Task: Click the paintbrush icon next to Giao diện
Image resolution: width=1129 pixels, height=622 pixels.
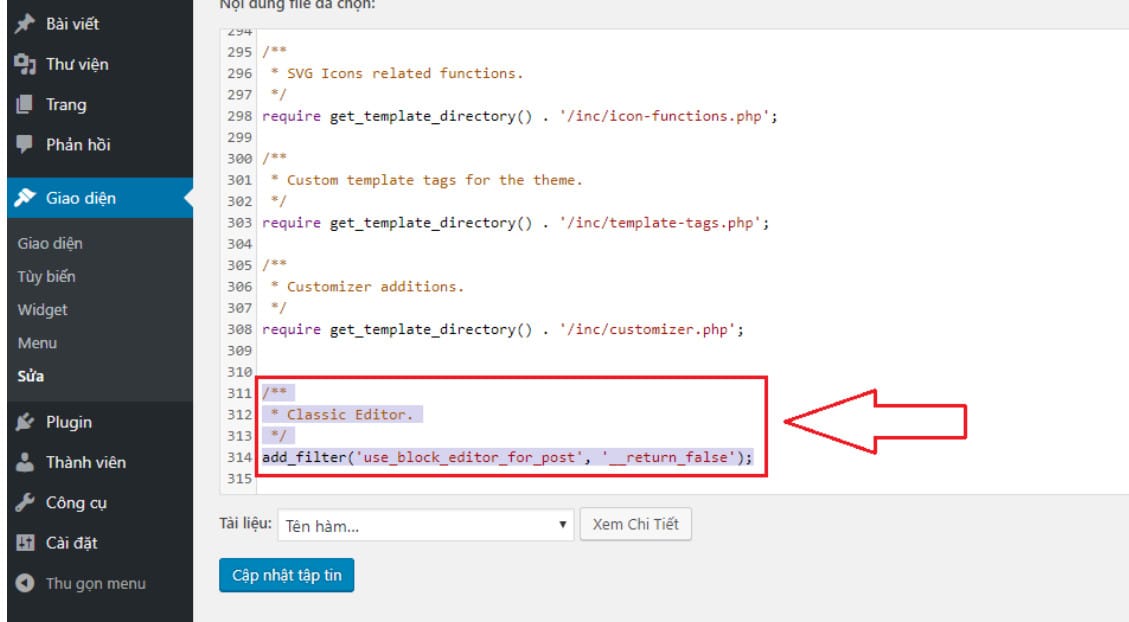Action: pos(25,199)
